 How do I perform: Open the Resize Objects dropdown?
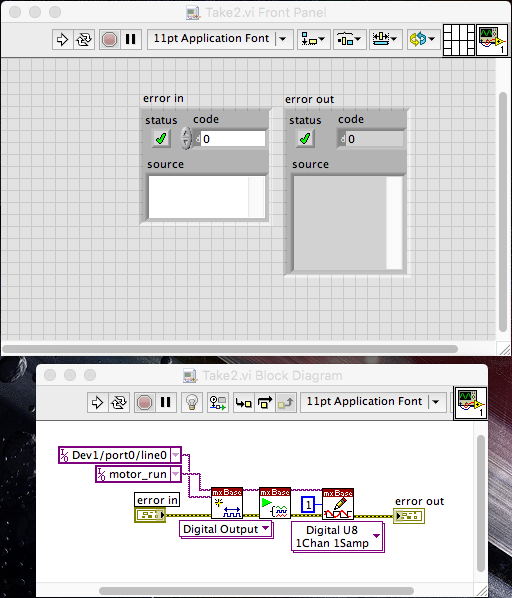pos(385,39)
